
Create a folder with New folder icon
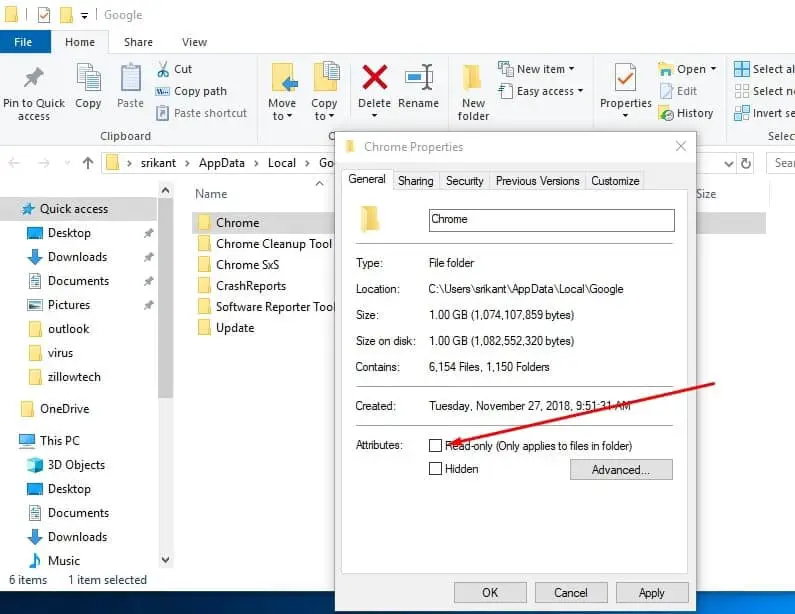click(473, 78)
